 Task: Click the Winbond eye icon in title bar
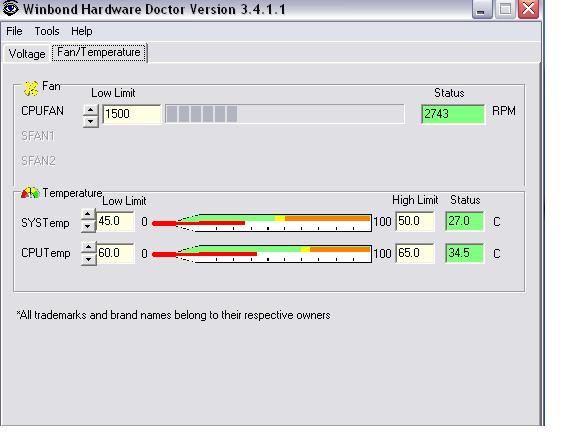(10, 8)
